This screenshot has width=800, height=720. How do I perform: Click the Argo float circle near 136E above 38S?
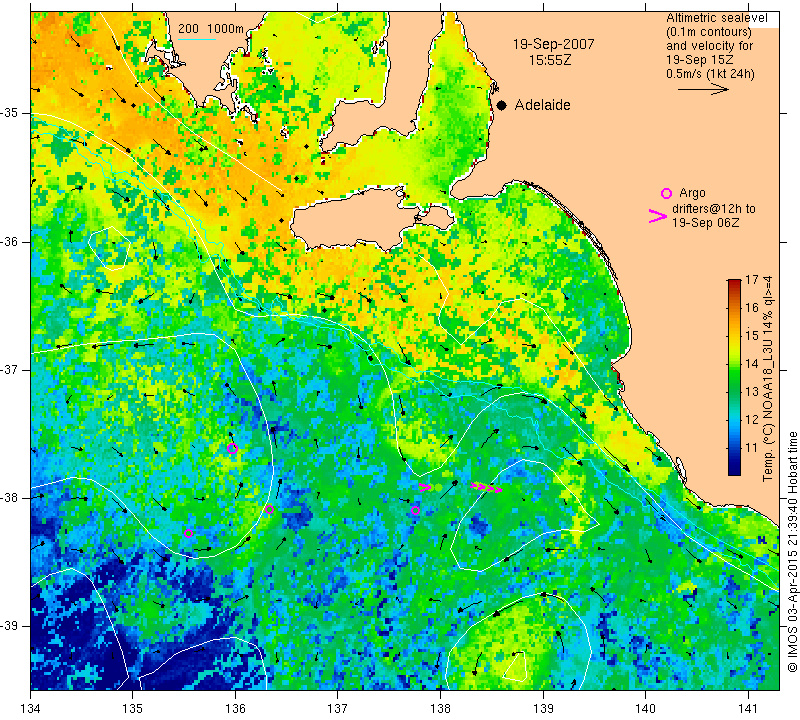232,449
